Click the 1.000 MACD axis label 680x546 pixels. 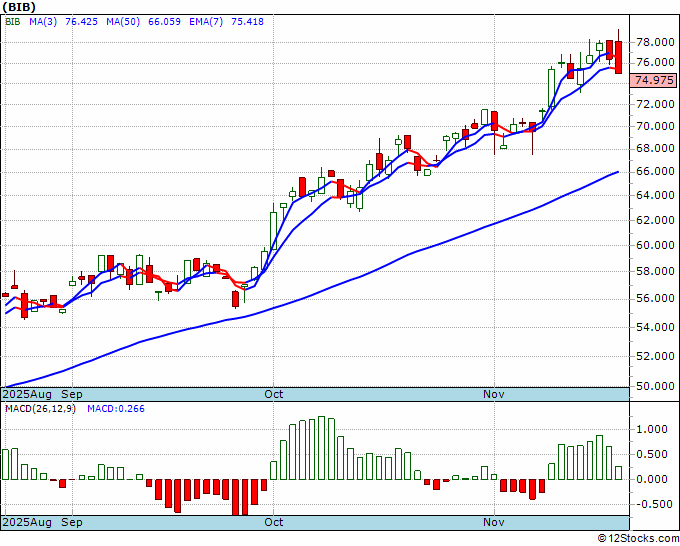[x=652, y=429]
